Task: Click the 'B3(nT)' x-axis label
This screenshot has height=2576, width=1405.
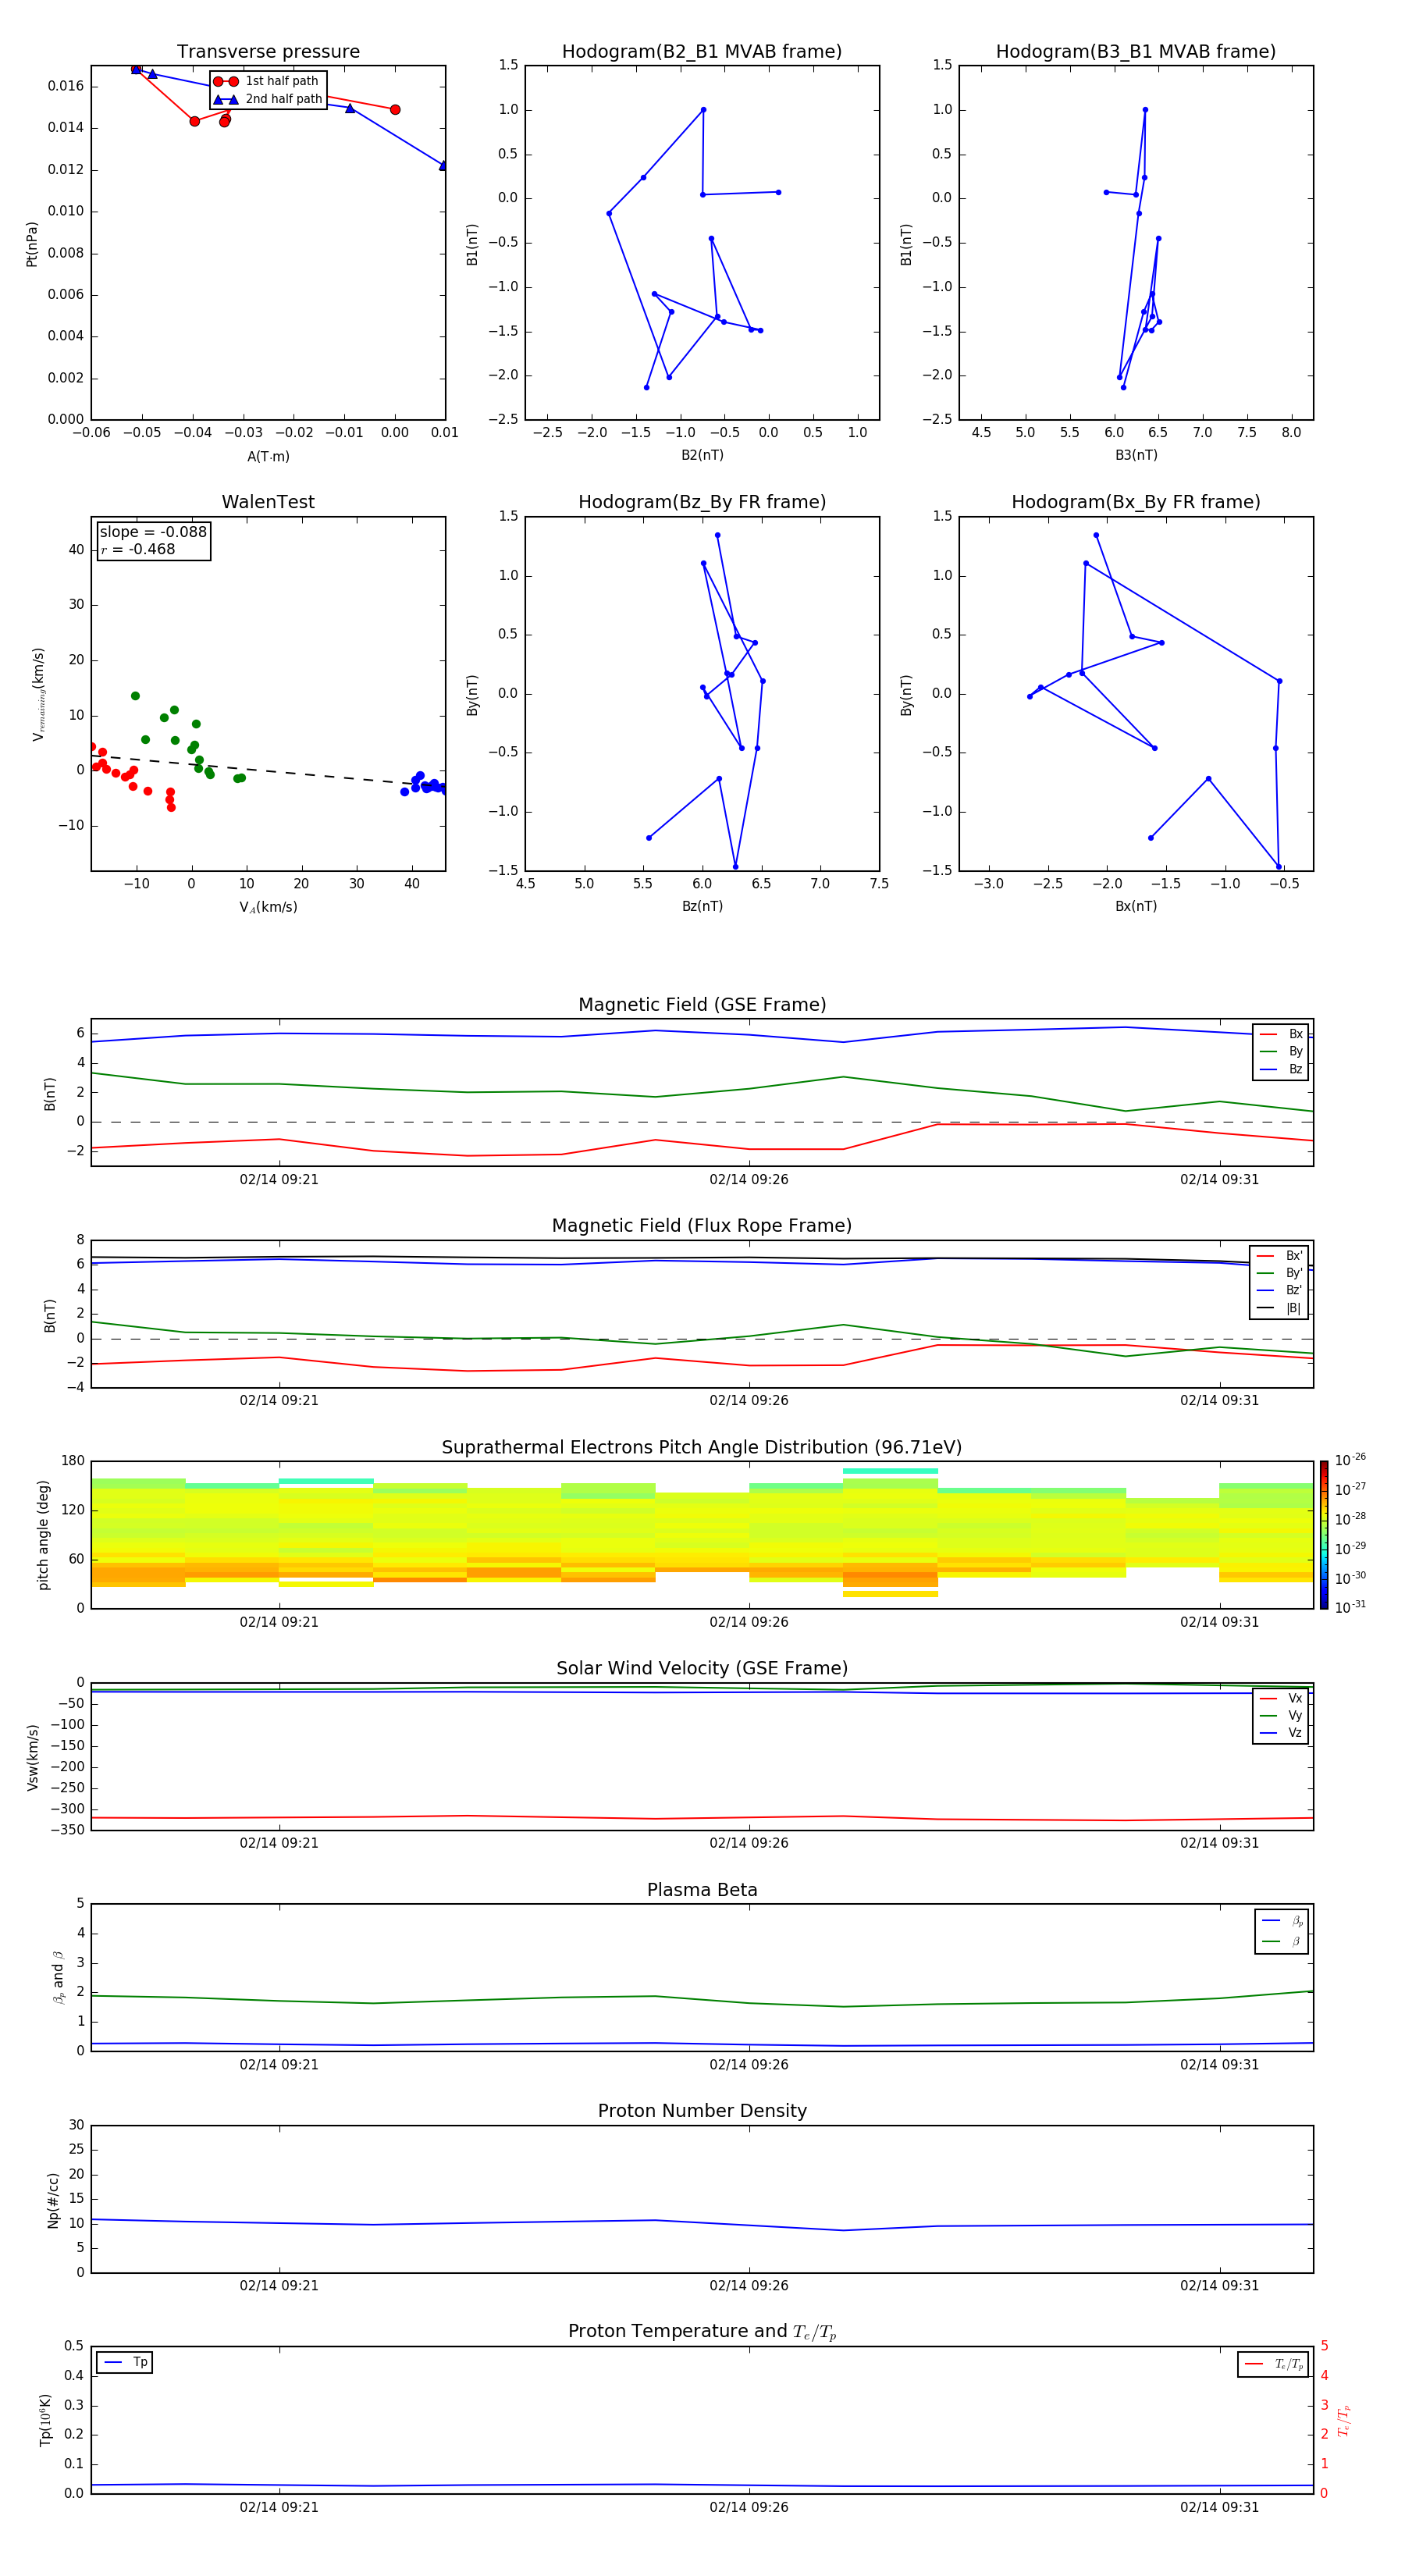Action: 1136,455
